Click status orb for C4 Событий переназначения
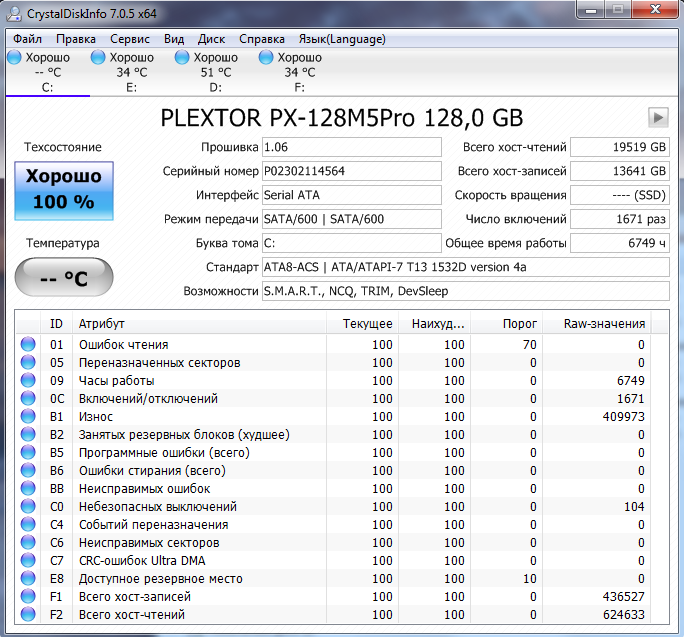The image size is (684, 637). [x=28, y=524]
